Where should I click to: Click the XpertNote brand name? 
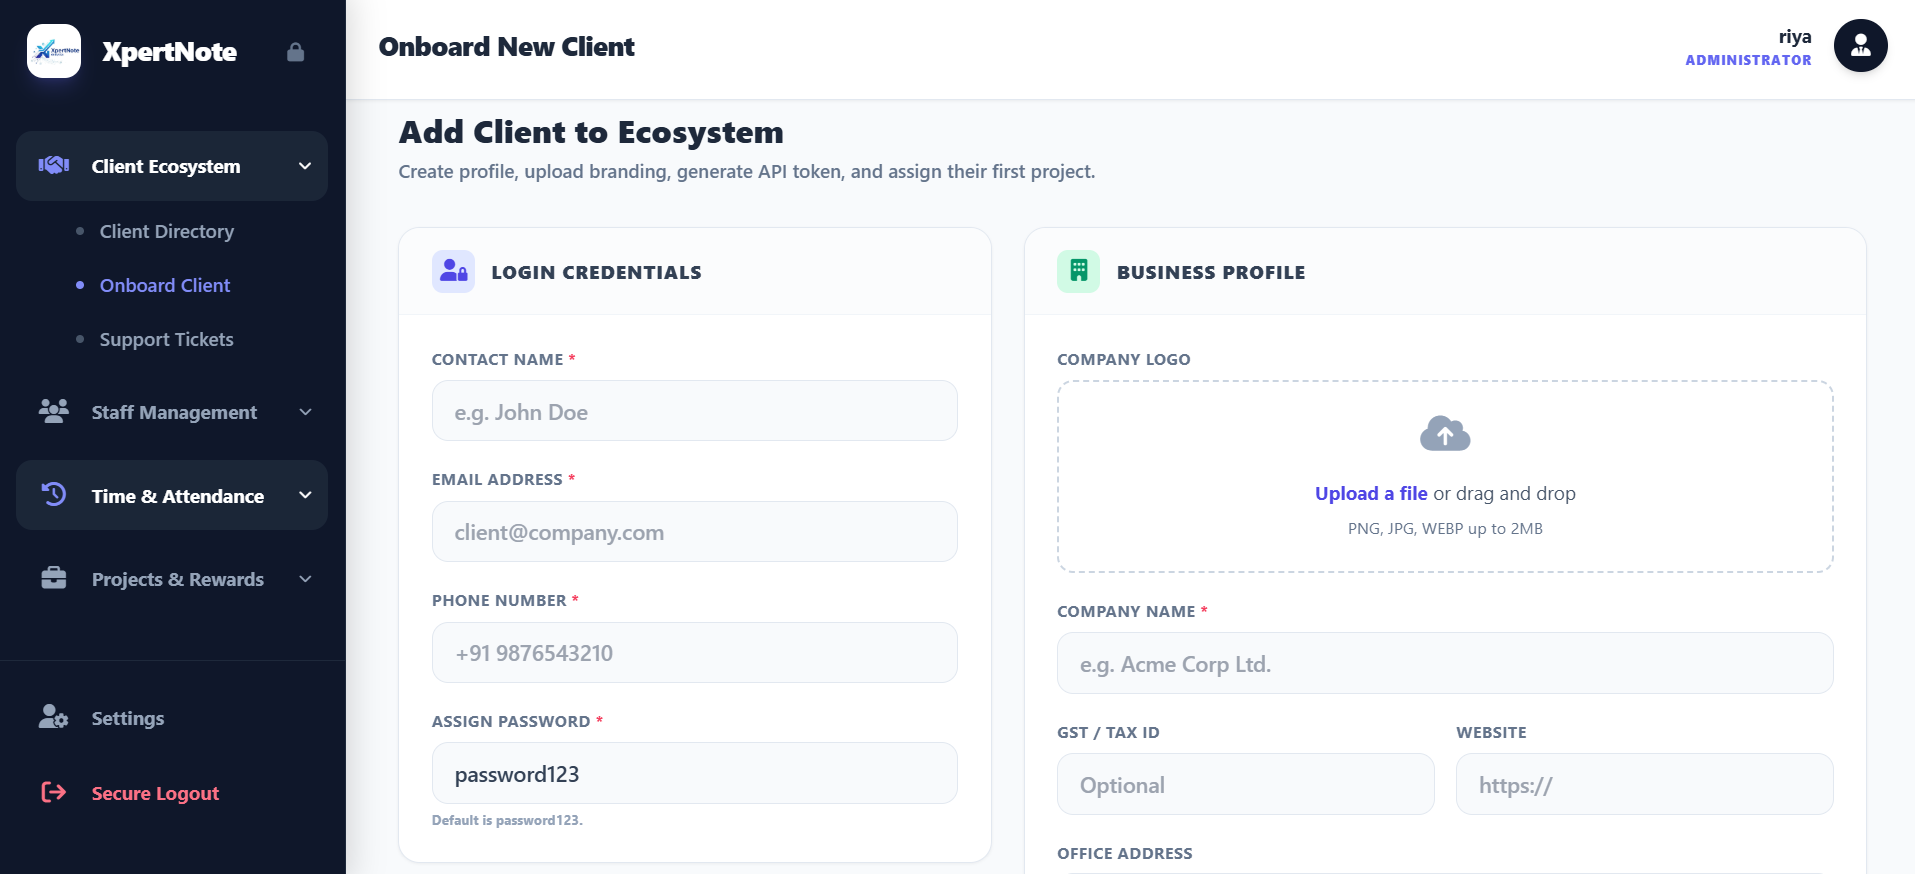point(169,52)
